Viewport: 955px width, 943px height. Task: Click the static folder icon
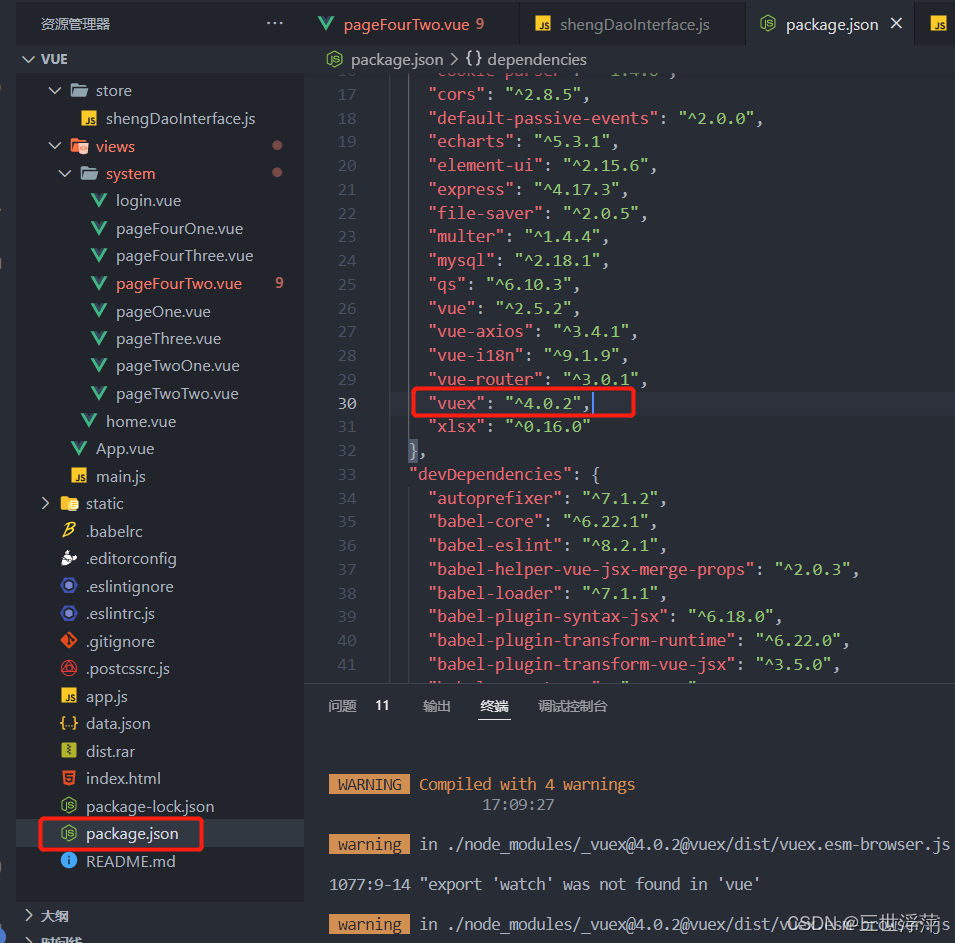pos(69,503)
